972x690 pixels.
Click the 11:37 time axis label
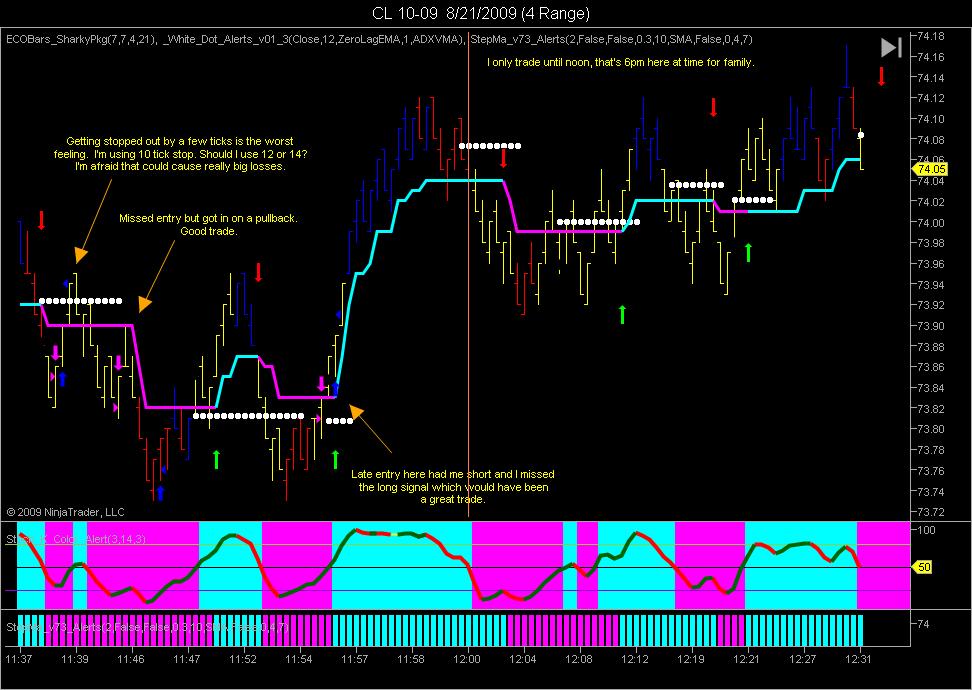click(x=17, y=658)
